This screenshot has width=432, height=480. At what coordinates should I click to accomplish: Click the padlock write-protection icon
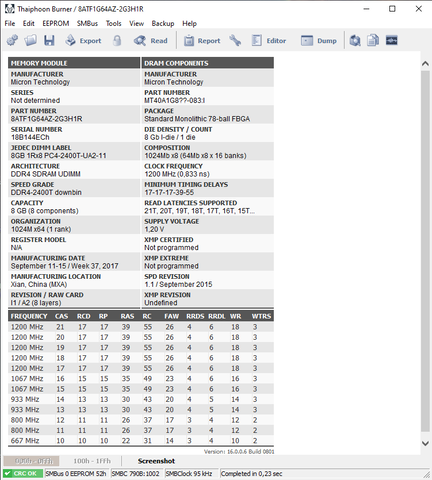117,41
